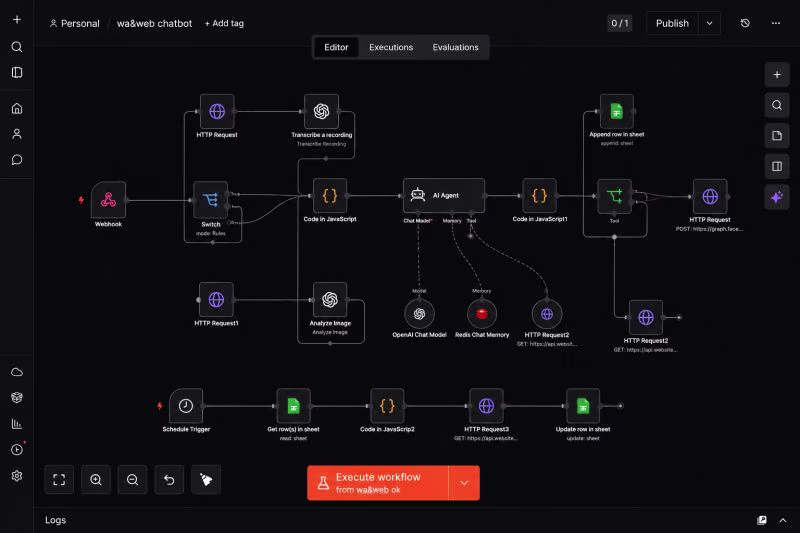This screenshot has width=800, height=533.
Task: Expand Execute workflow trigger options
Action: pyautogui.click(x=464, y=483)
